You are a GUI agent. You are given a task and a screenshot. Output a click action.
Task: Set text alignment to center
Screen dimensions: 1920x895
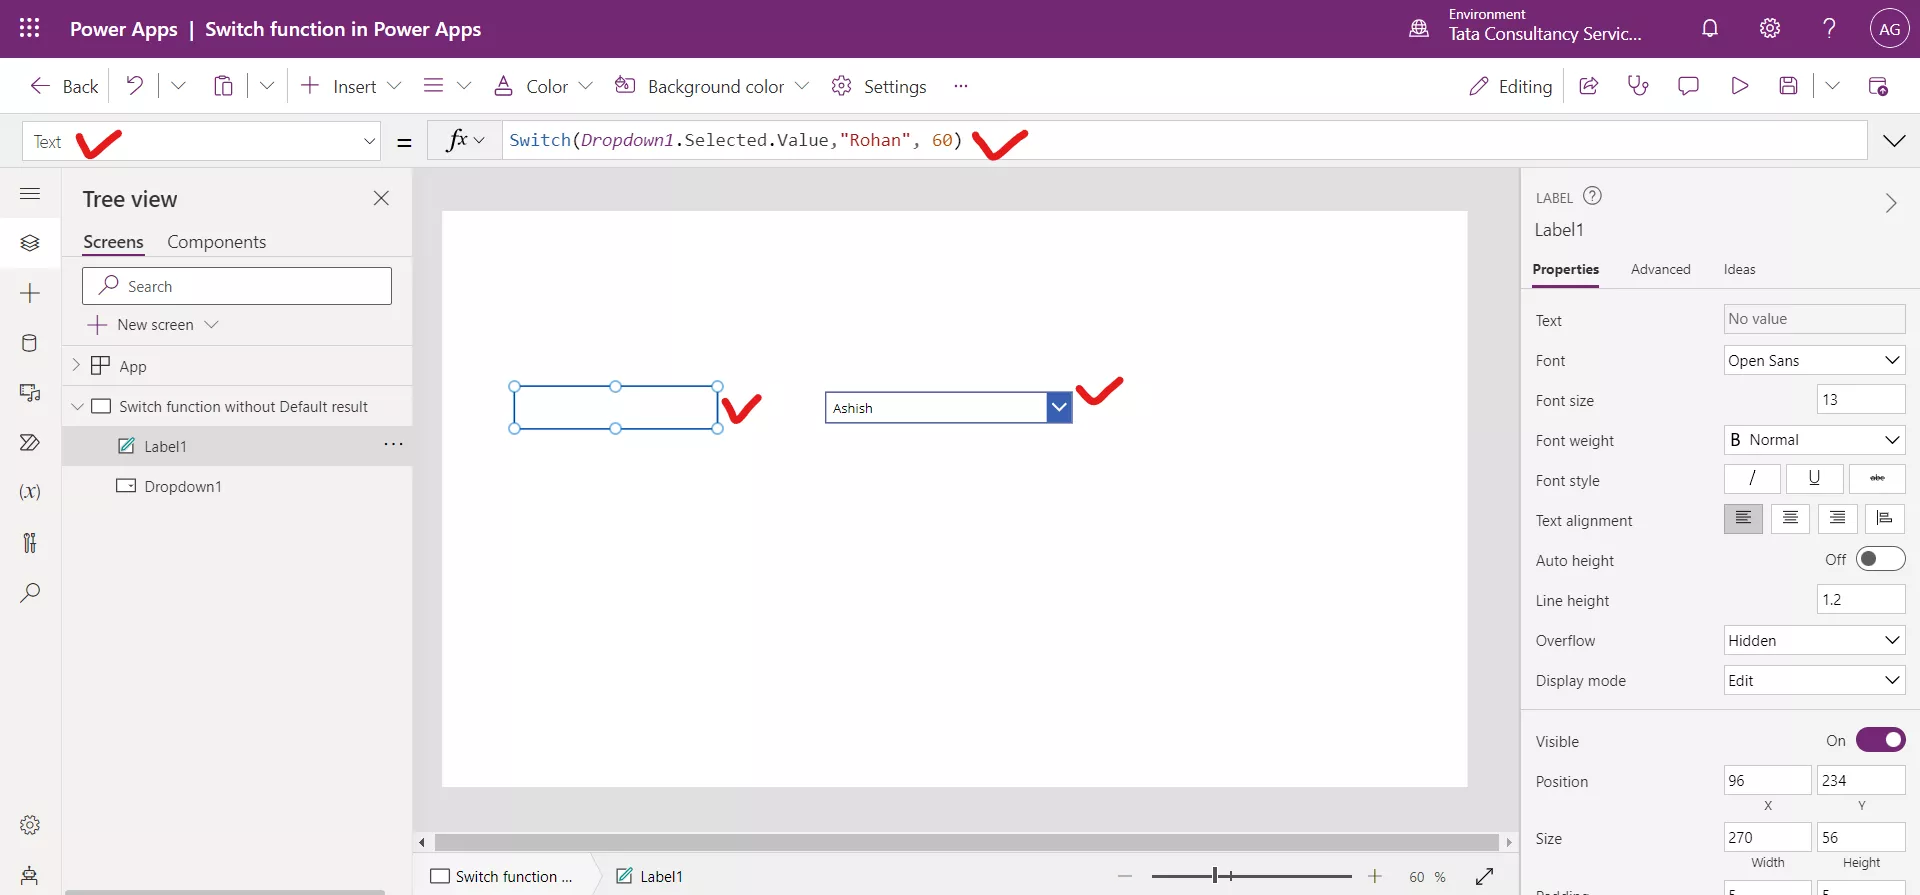(x=1790, y=518)
